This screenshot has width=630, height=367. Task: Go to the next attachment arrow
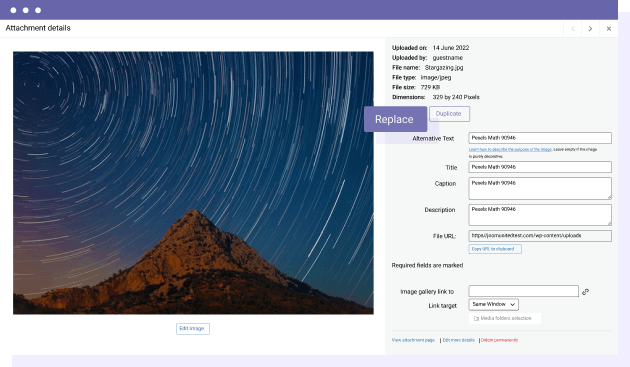[590, 29]
